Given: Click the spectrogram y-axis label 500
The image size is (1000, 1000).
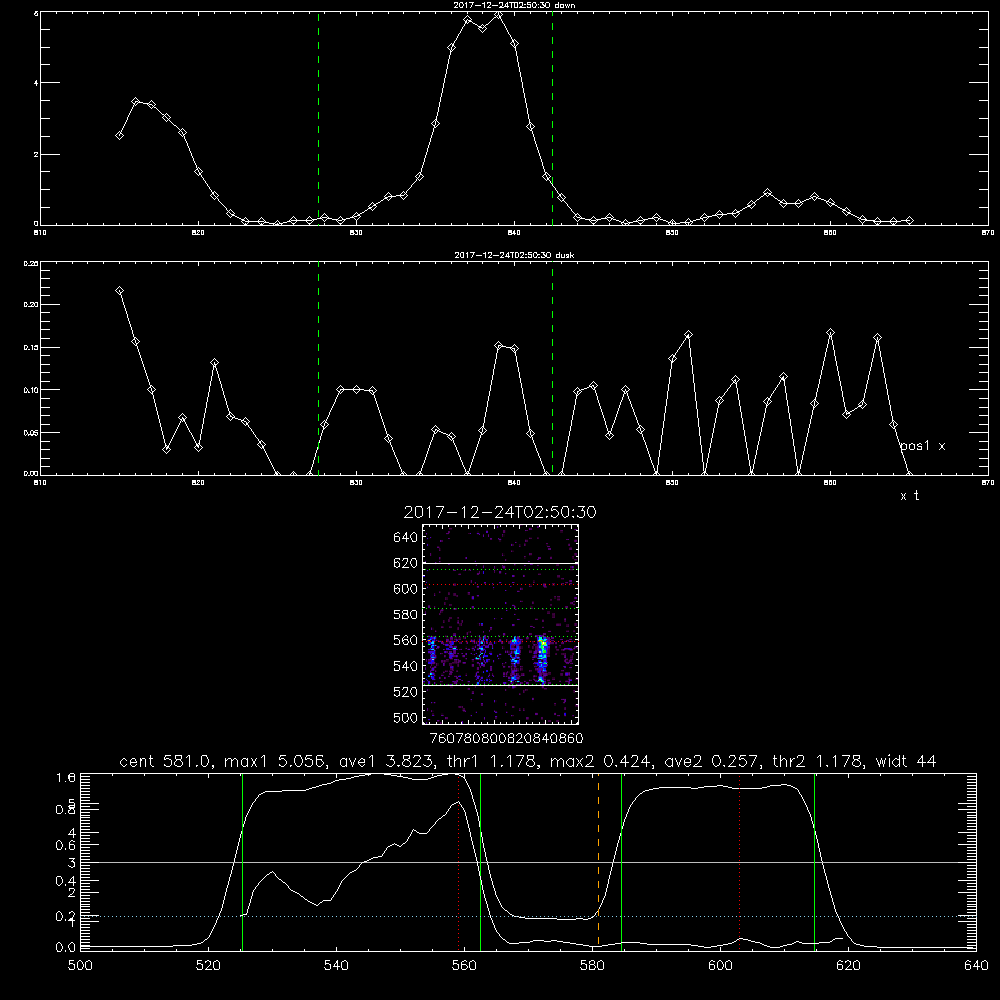Looking at the screenshot, I should click(405, 717).
